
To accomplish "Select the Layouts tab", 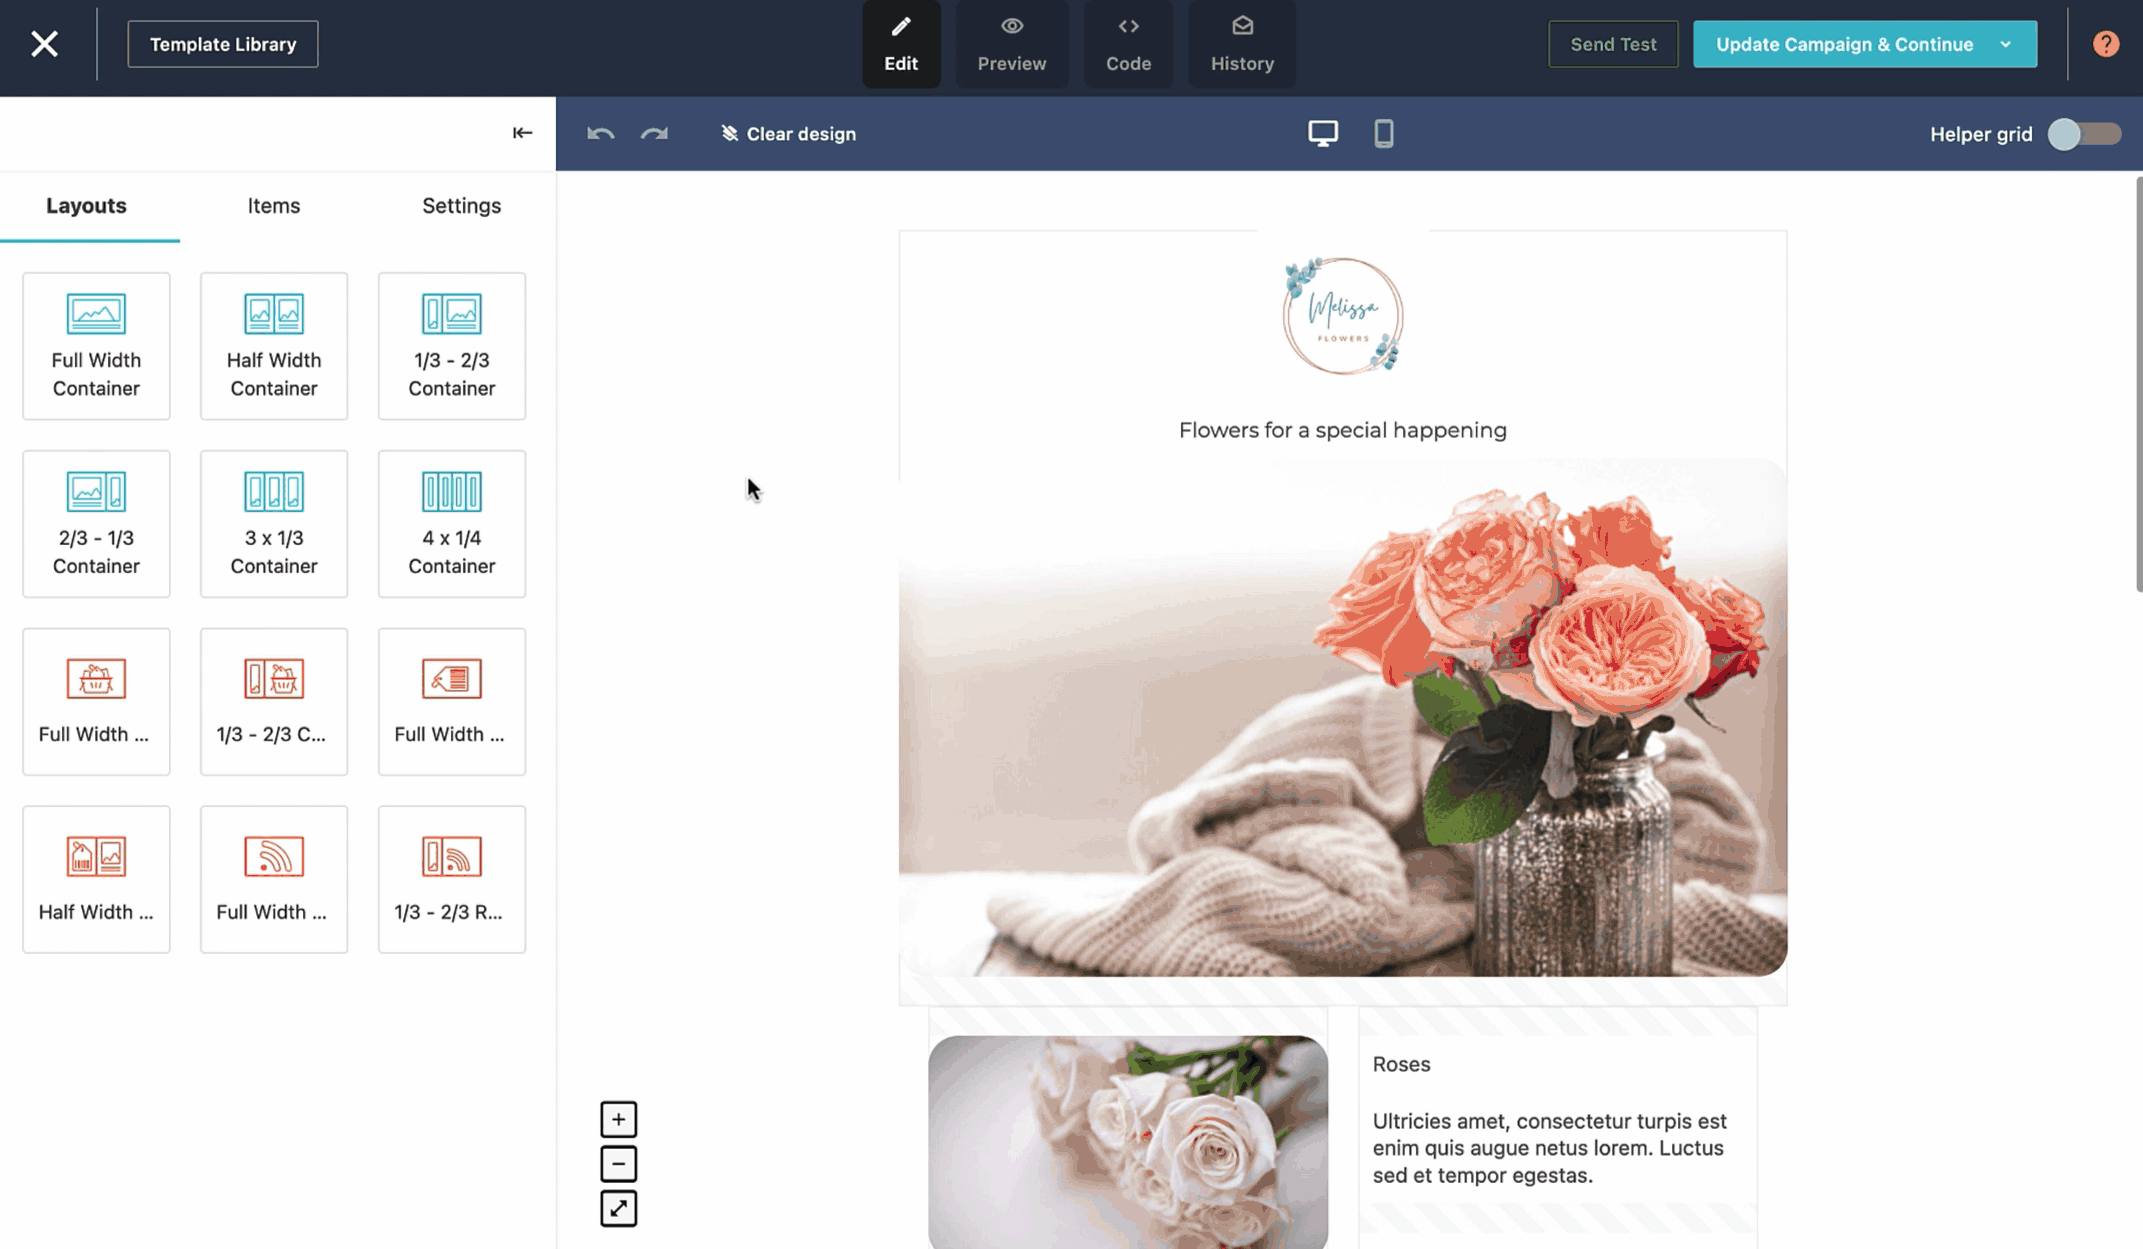I will click(x=87, y=206).
